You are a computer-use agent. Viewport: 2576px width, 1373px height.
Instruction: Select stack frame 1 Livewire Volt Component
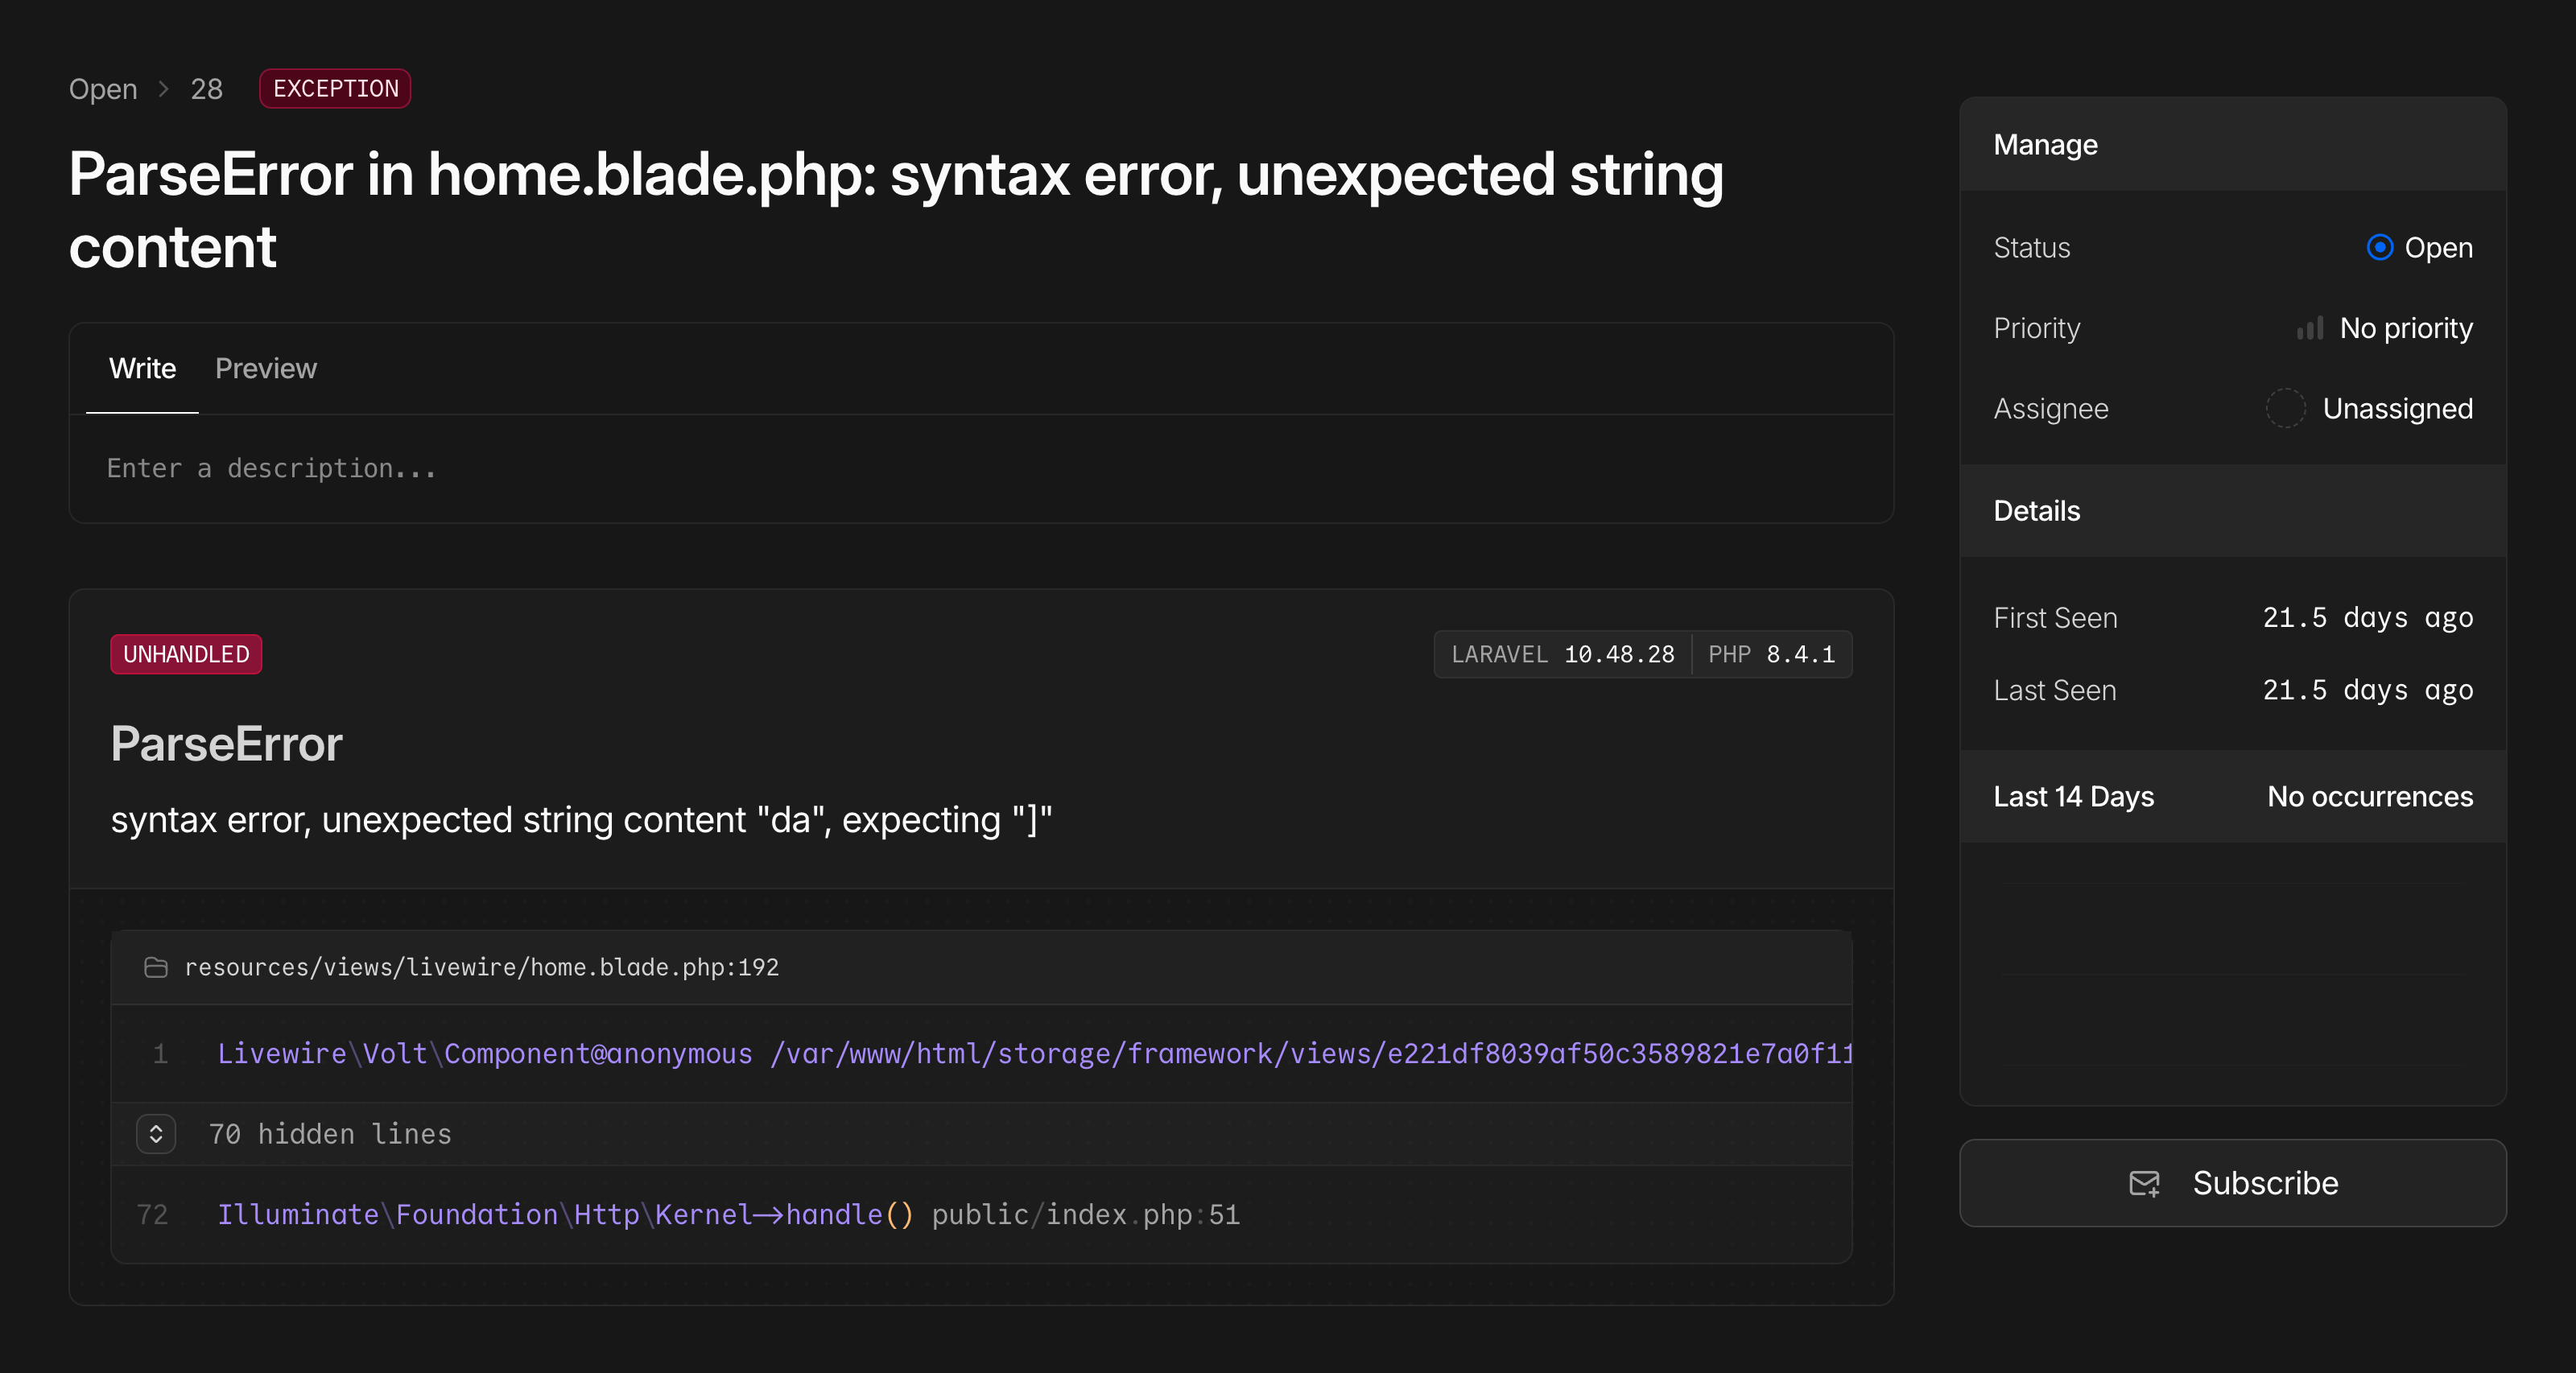(x=980, y=1053)
